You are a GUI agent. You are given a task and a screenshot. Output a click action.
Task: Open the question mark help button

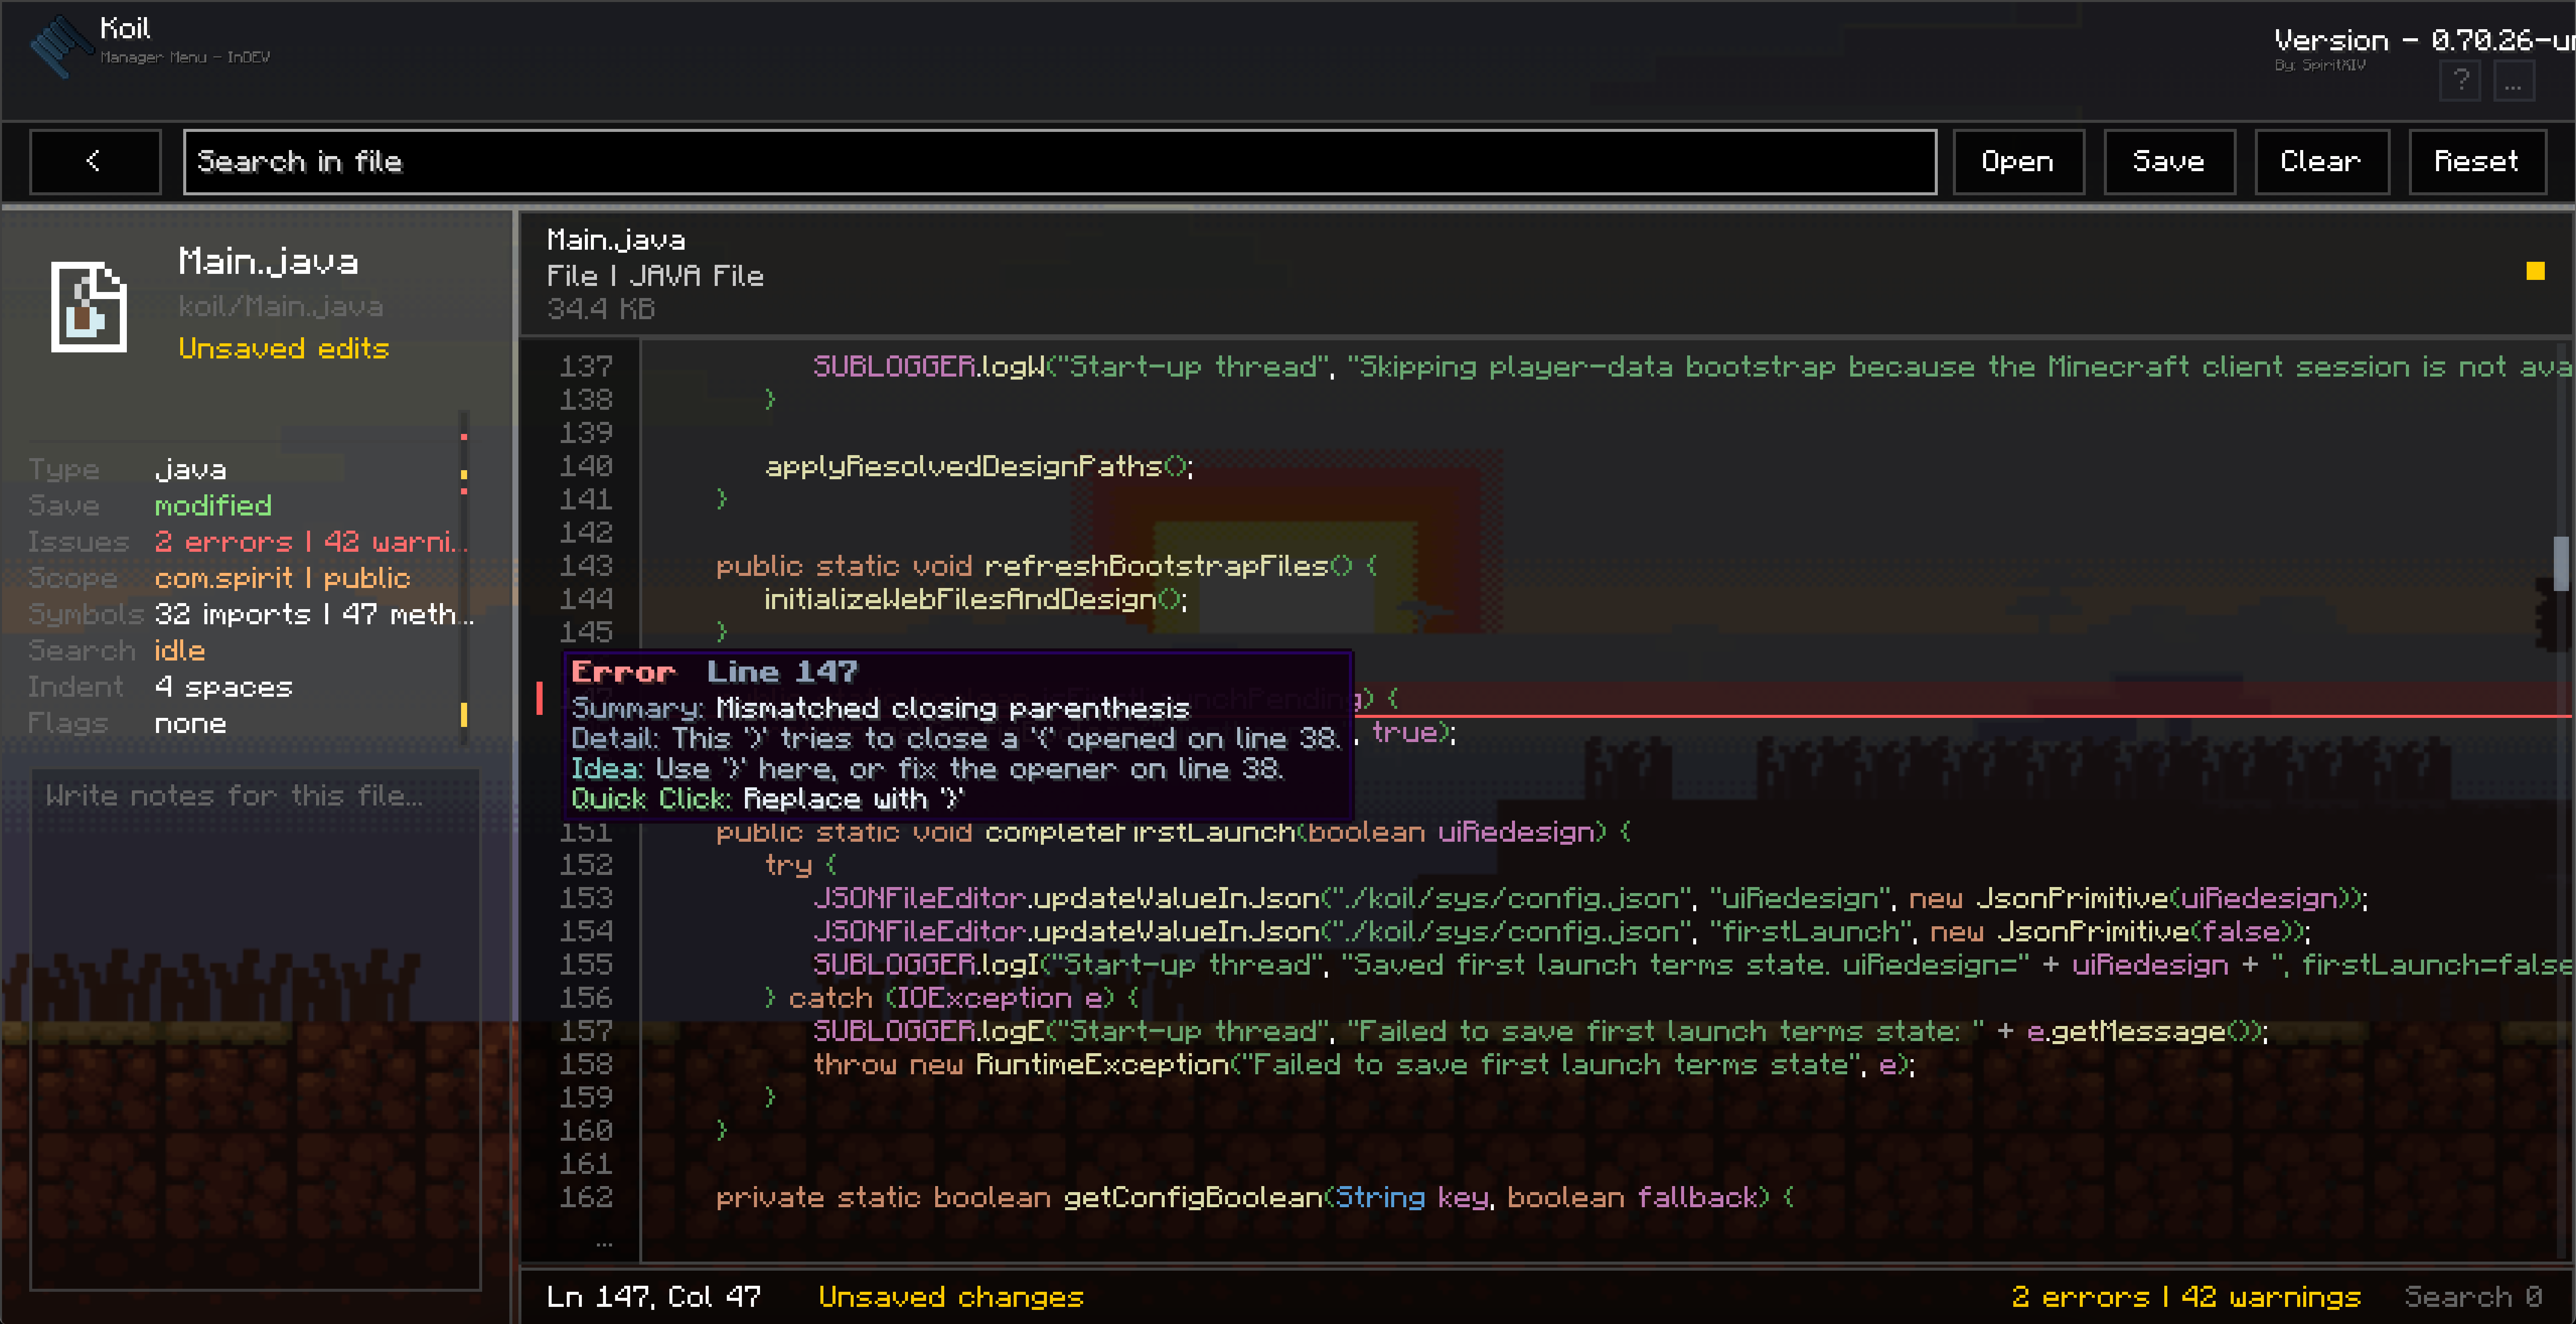coord(2460,80)
